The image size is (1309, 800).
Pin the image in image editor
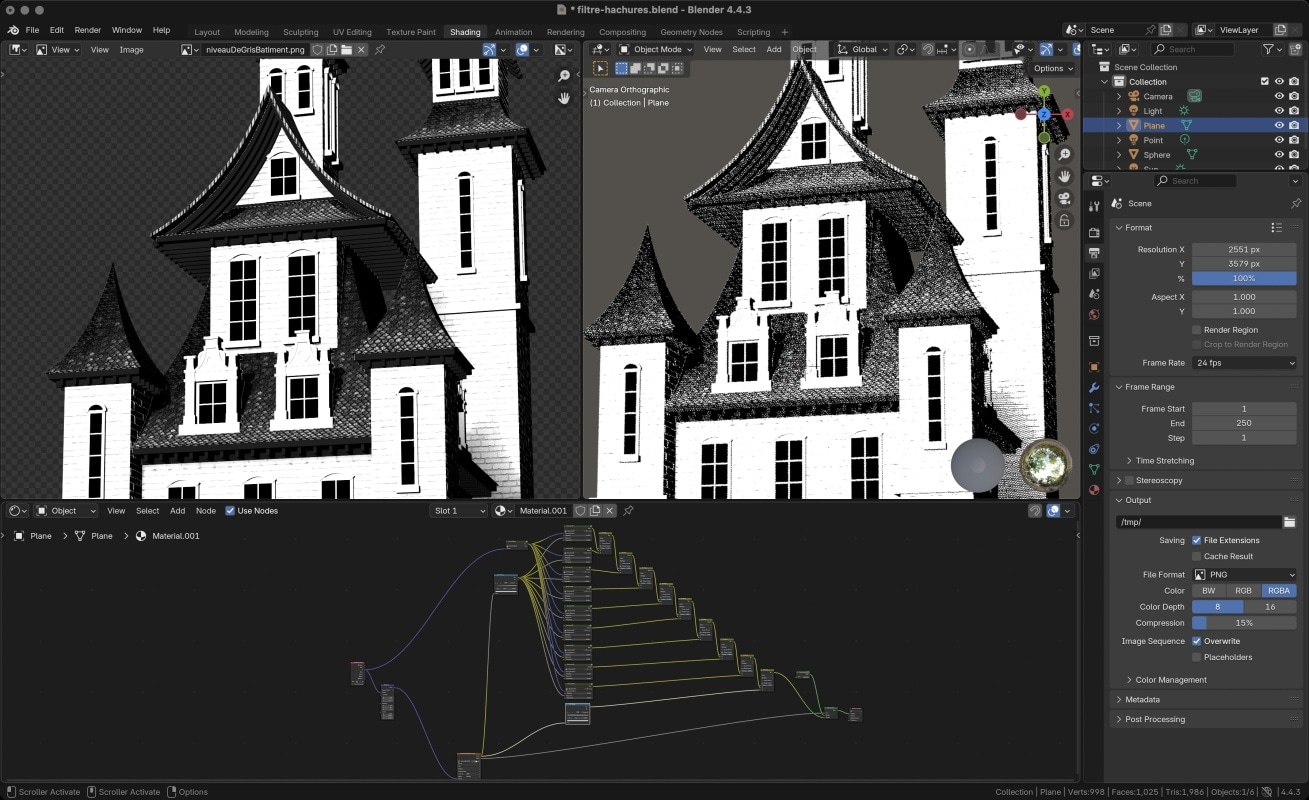[x=380, y=49]
